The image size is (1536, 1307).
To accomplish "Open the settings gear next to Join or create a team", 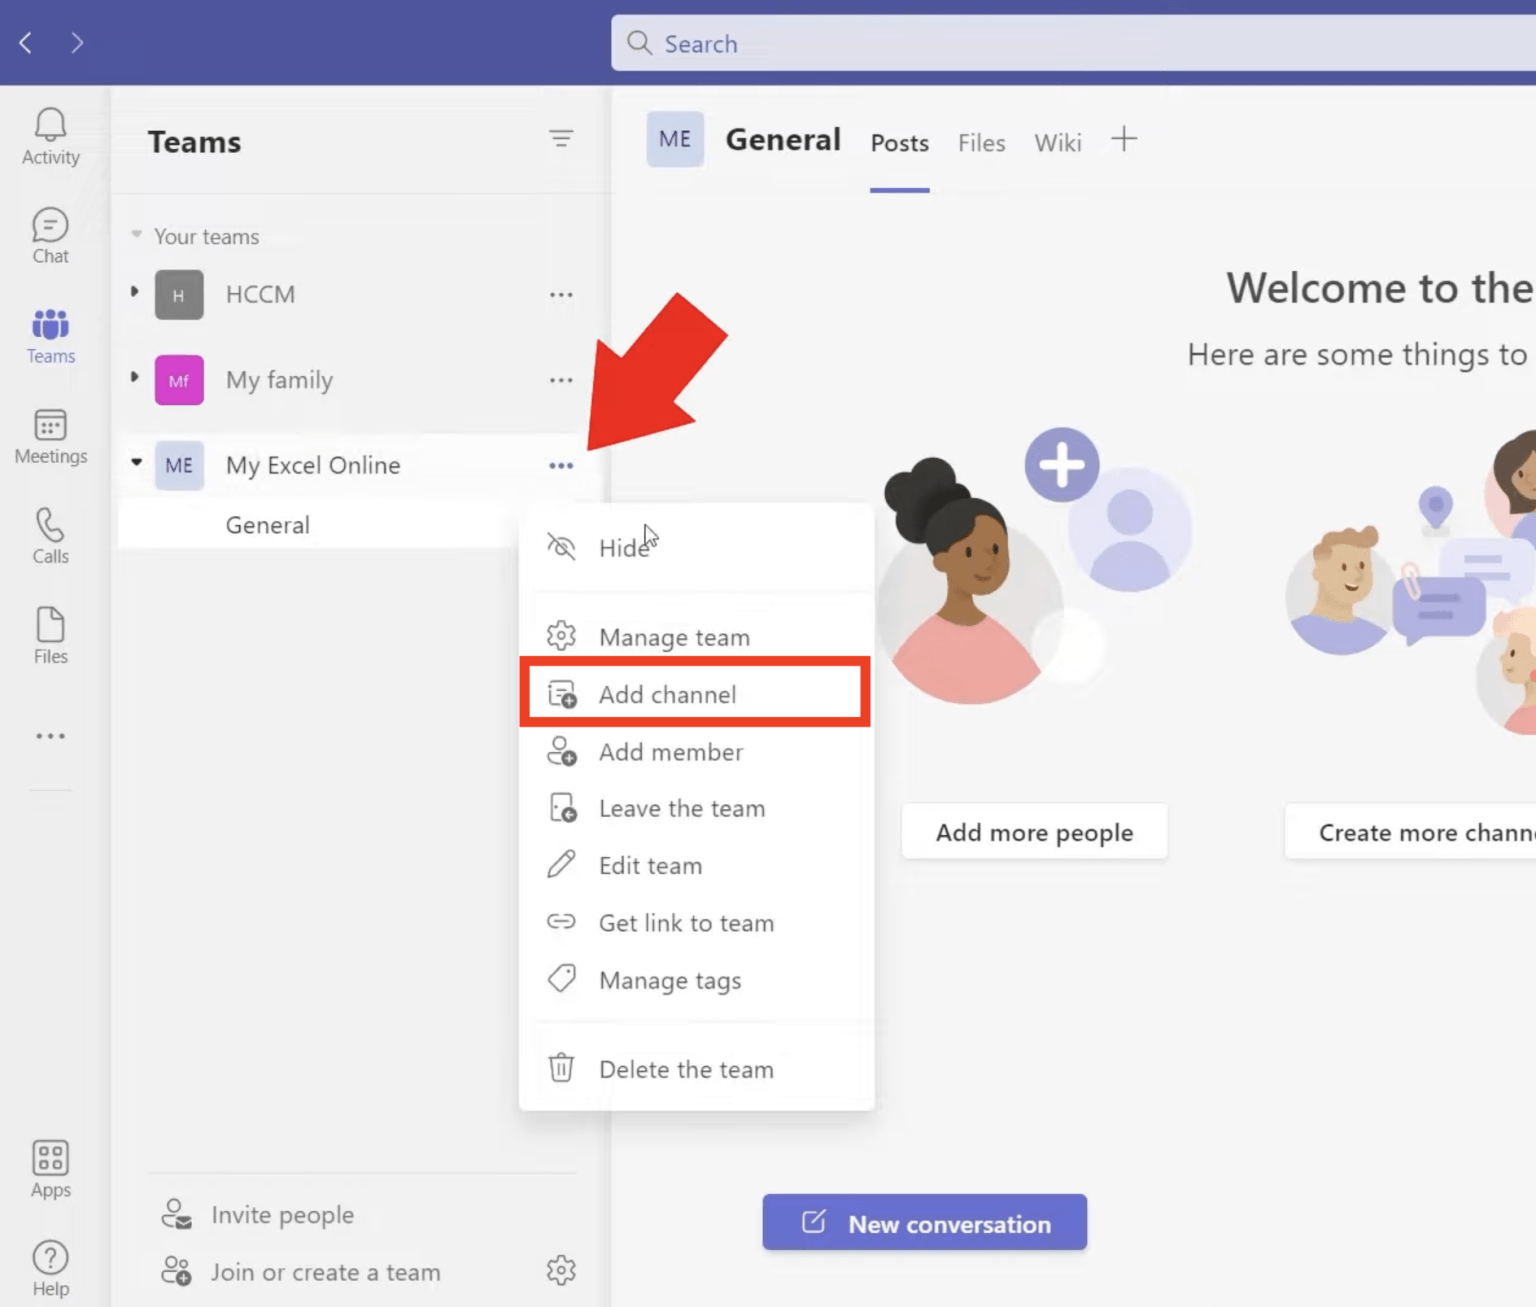I will 562,1270.
